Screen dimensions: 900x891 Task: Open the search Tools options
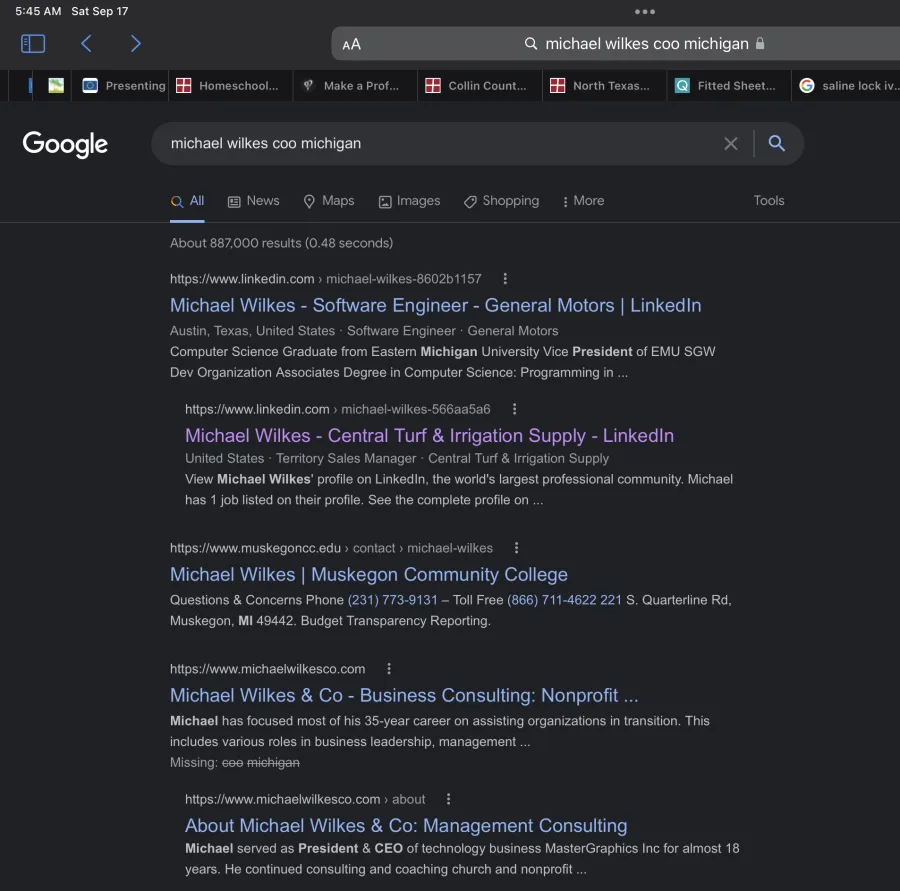[769, 200]
